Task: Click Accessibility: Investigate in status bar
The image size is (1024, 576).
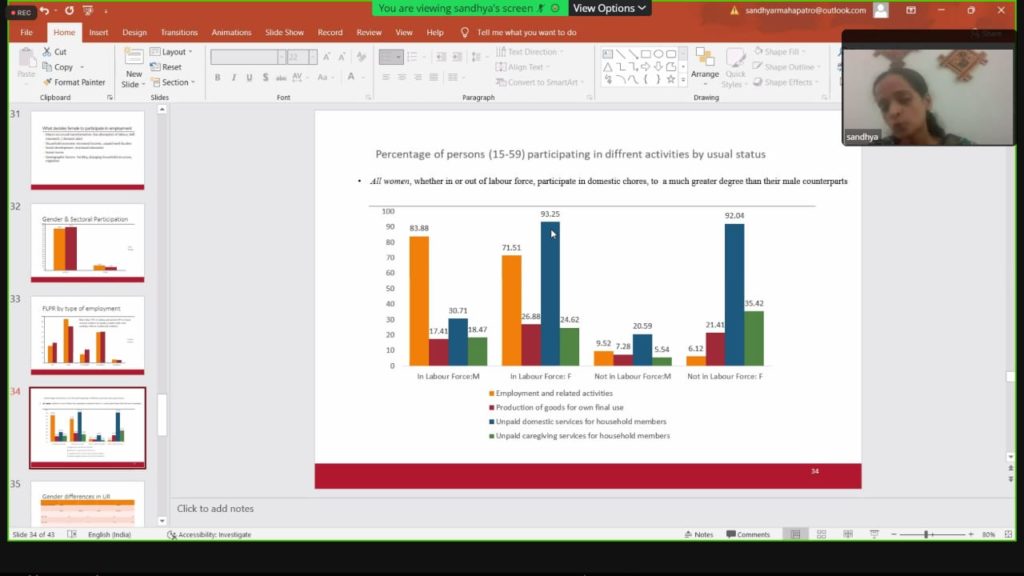Action: point(208,535)
